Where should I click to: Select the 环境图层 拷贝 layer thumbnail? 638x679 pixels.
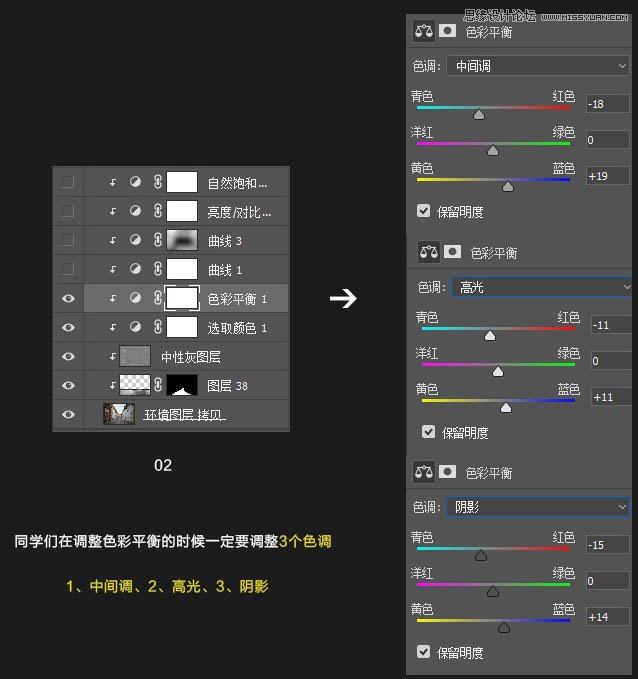tap(119, 414)
